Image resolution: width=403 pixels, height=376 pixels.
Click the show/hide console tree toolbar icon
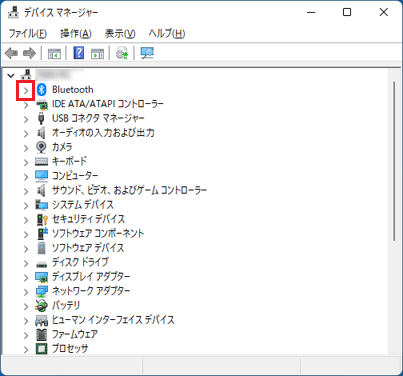click(x=54, y=53)
